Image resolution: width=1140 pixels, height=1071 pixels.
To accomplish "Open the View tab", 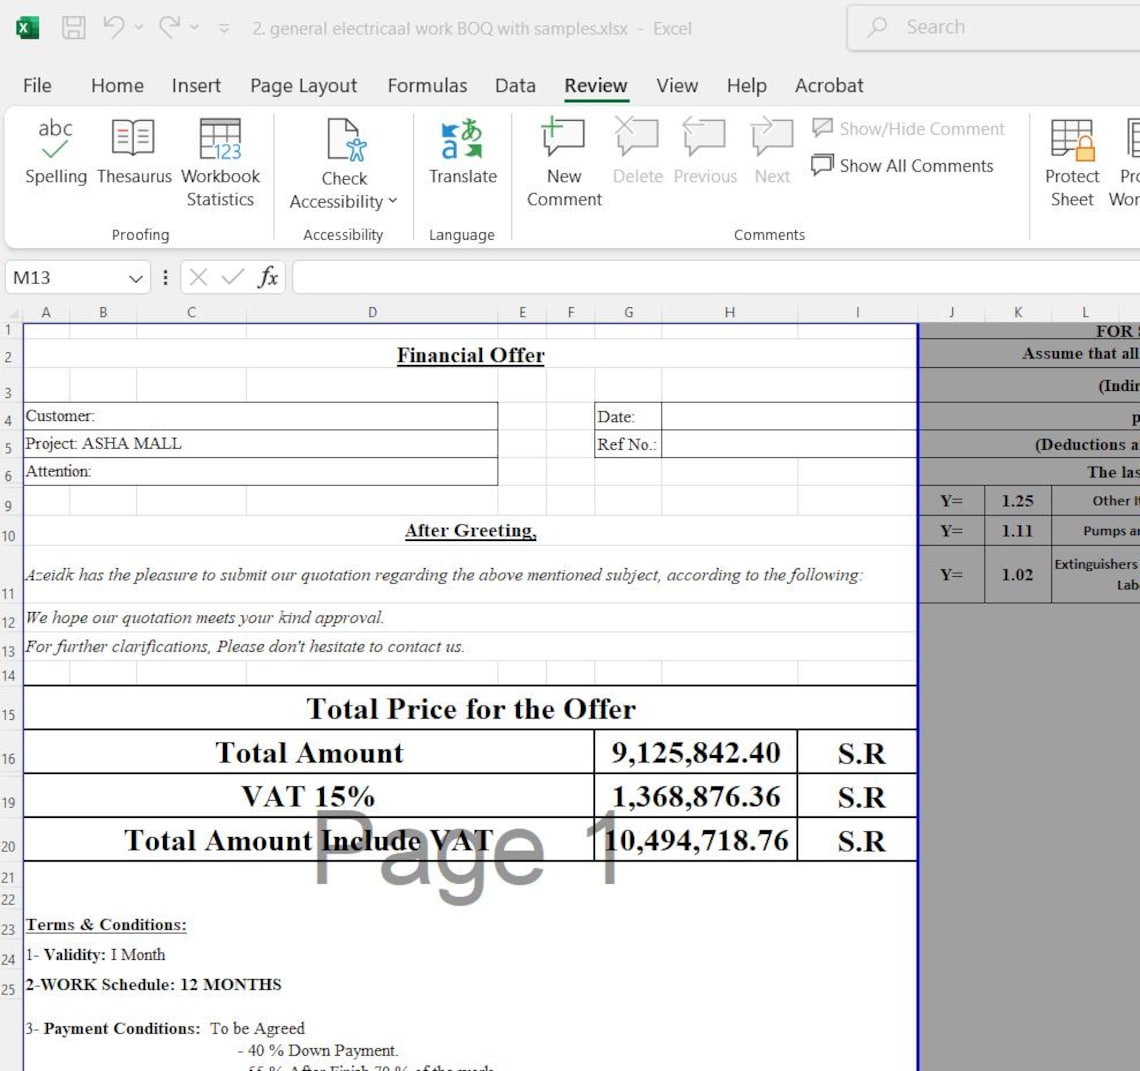I will [x=677, y=86].
